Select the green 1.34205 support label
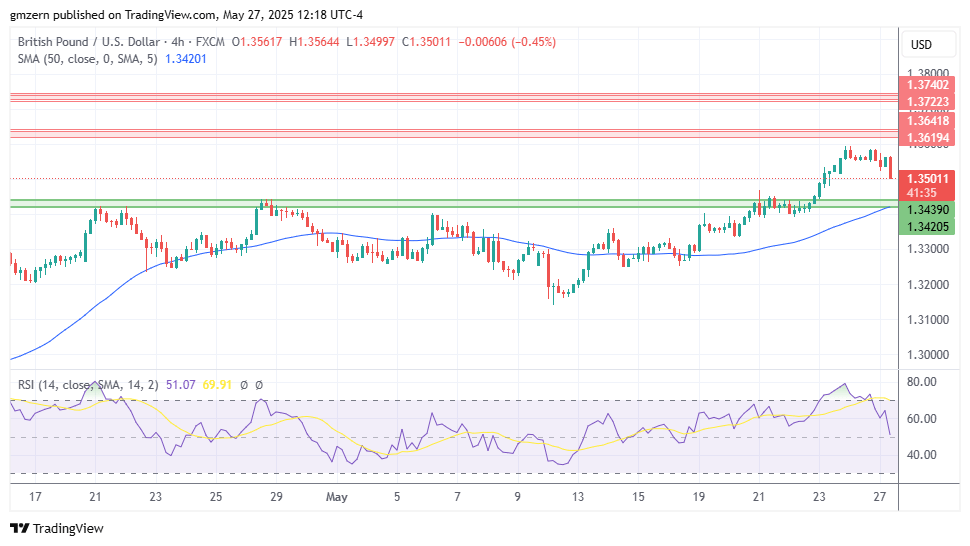 [x=928, y=227]
